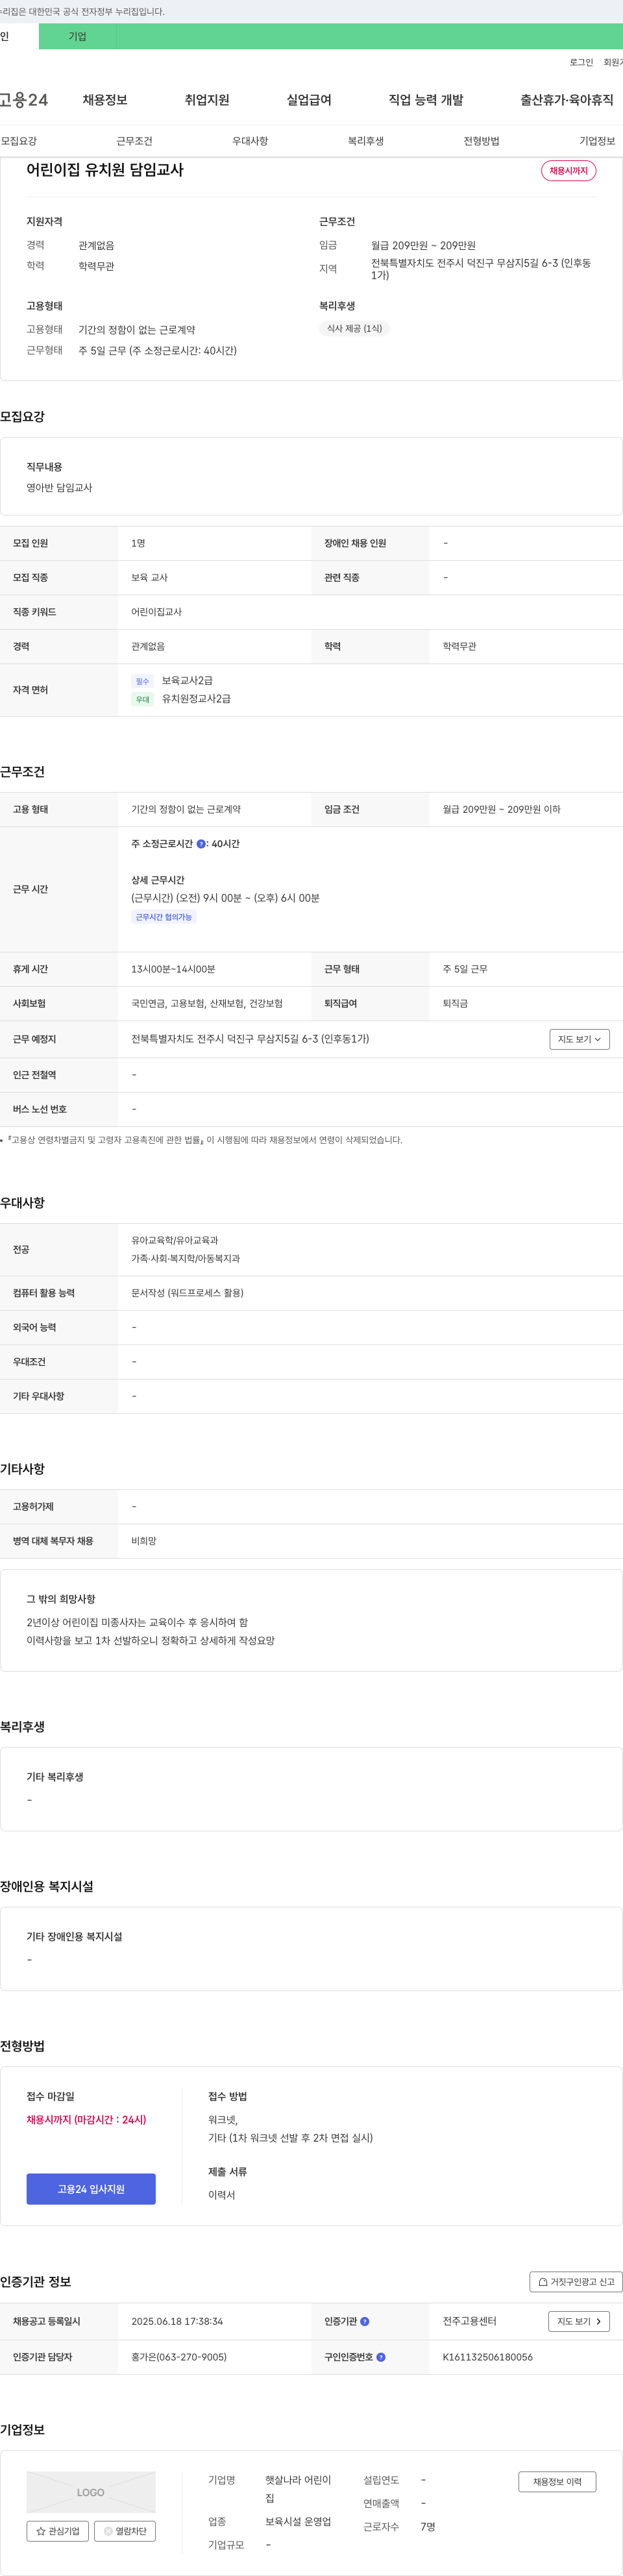Click the 채용정보 이력 button
623x2576 pixels.
pos(557,2481)
